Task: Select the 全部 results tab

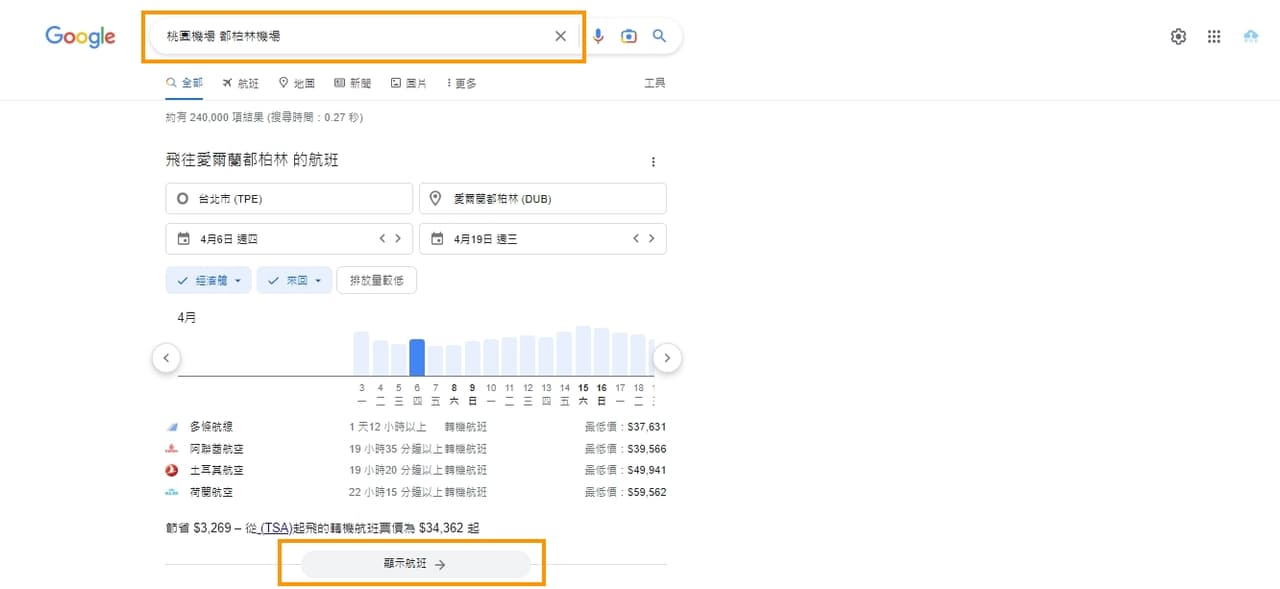Action: 184,83
